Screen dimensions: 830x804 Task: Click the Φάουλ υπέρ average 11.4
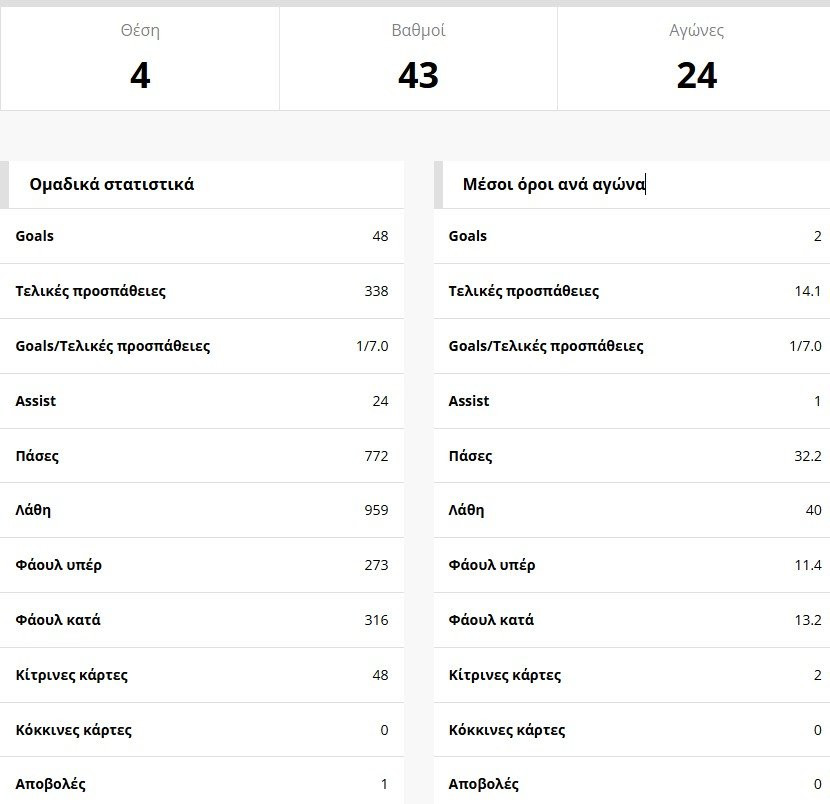click(807, 565)
